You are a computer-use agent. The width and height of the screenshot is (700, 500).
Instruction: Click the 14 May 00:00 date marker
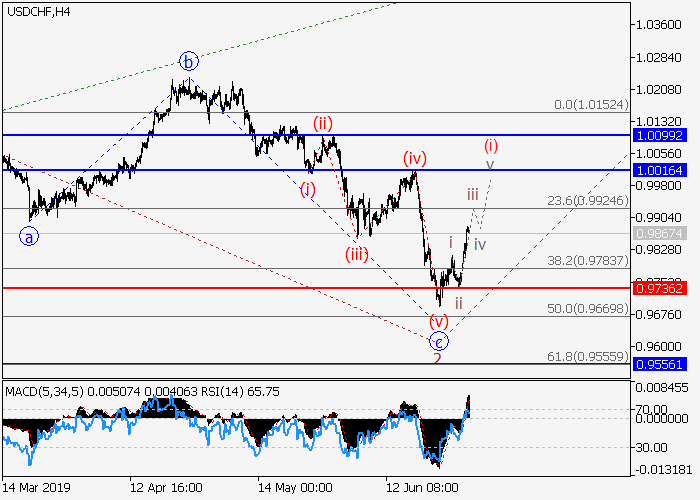pos(294,488)
